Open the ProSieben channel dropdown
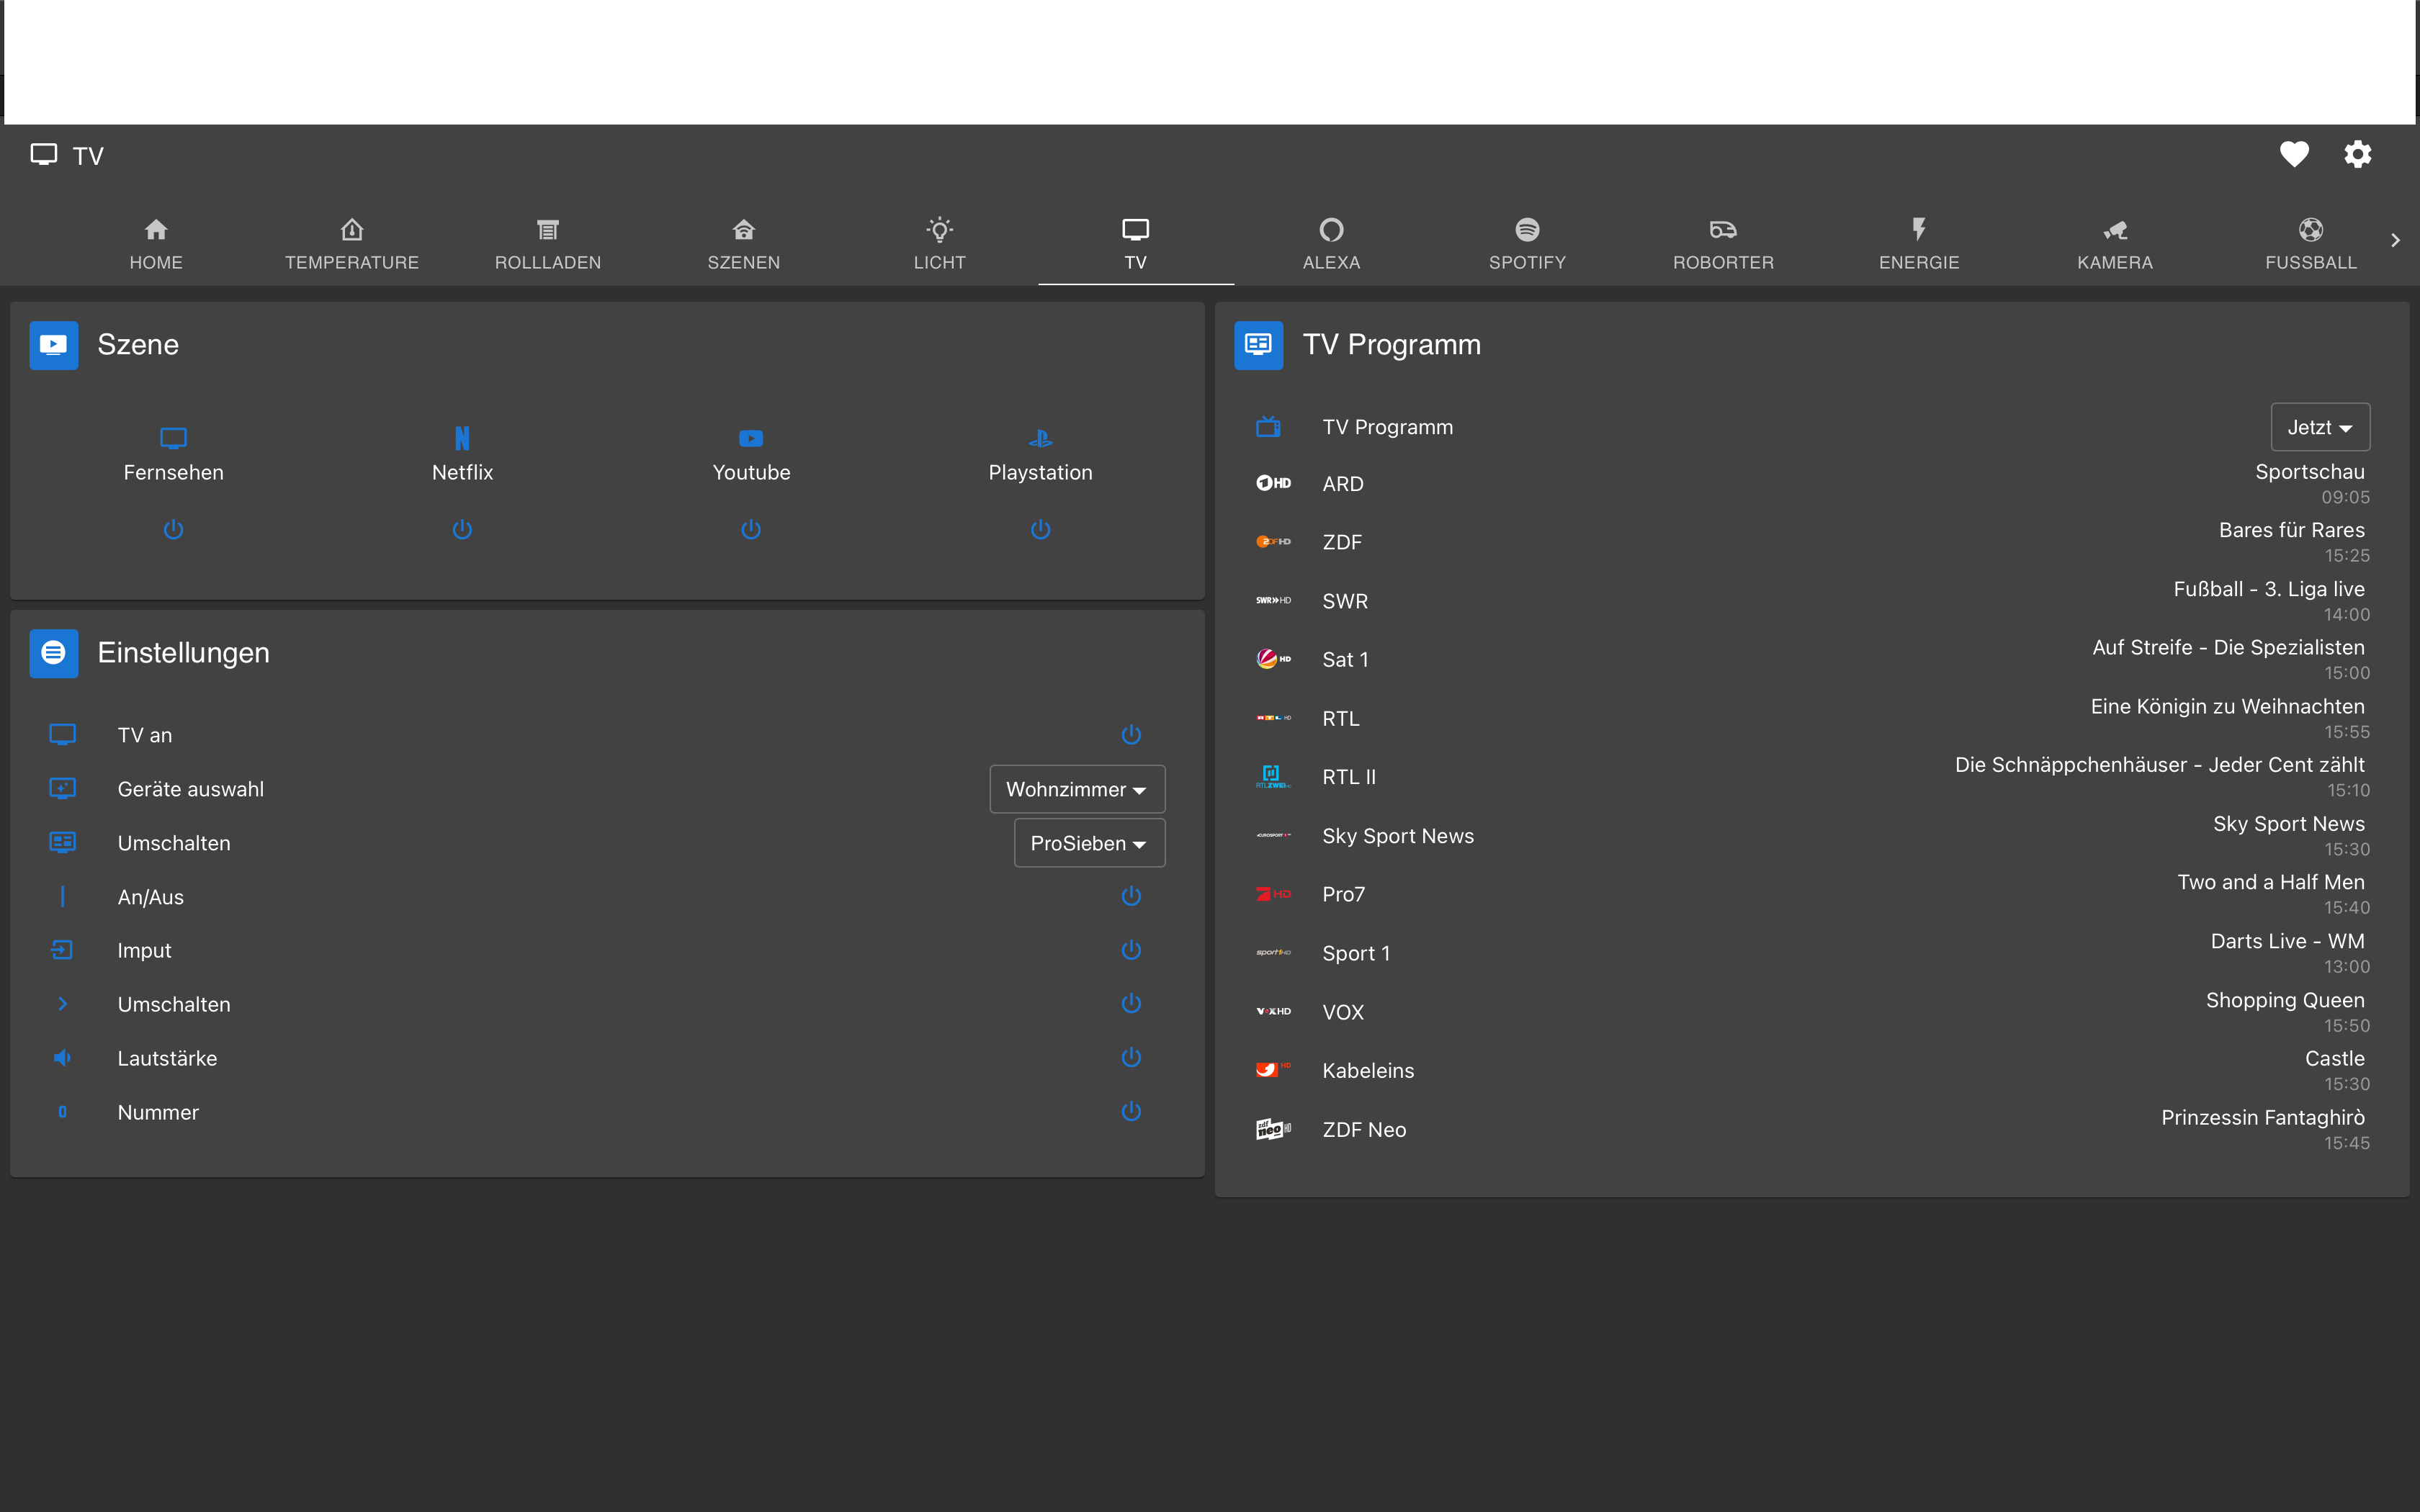The width and height of the screenshot is (2420, 1512). tap(1088, 843)
